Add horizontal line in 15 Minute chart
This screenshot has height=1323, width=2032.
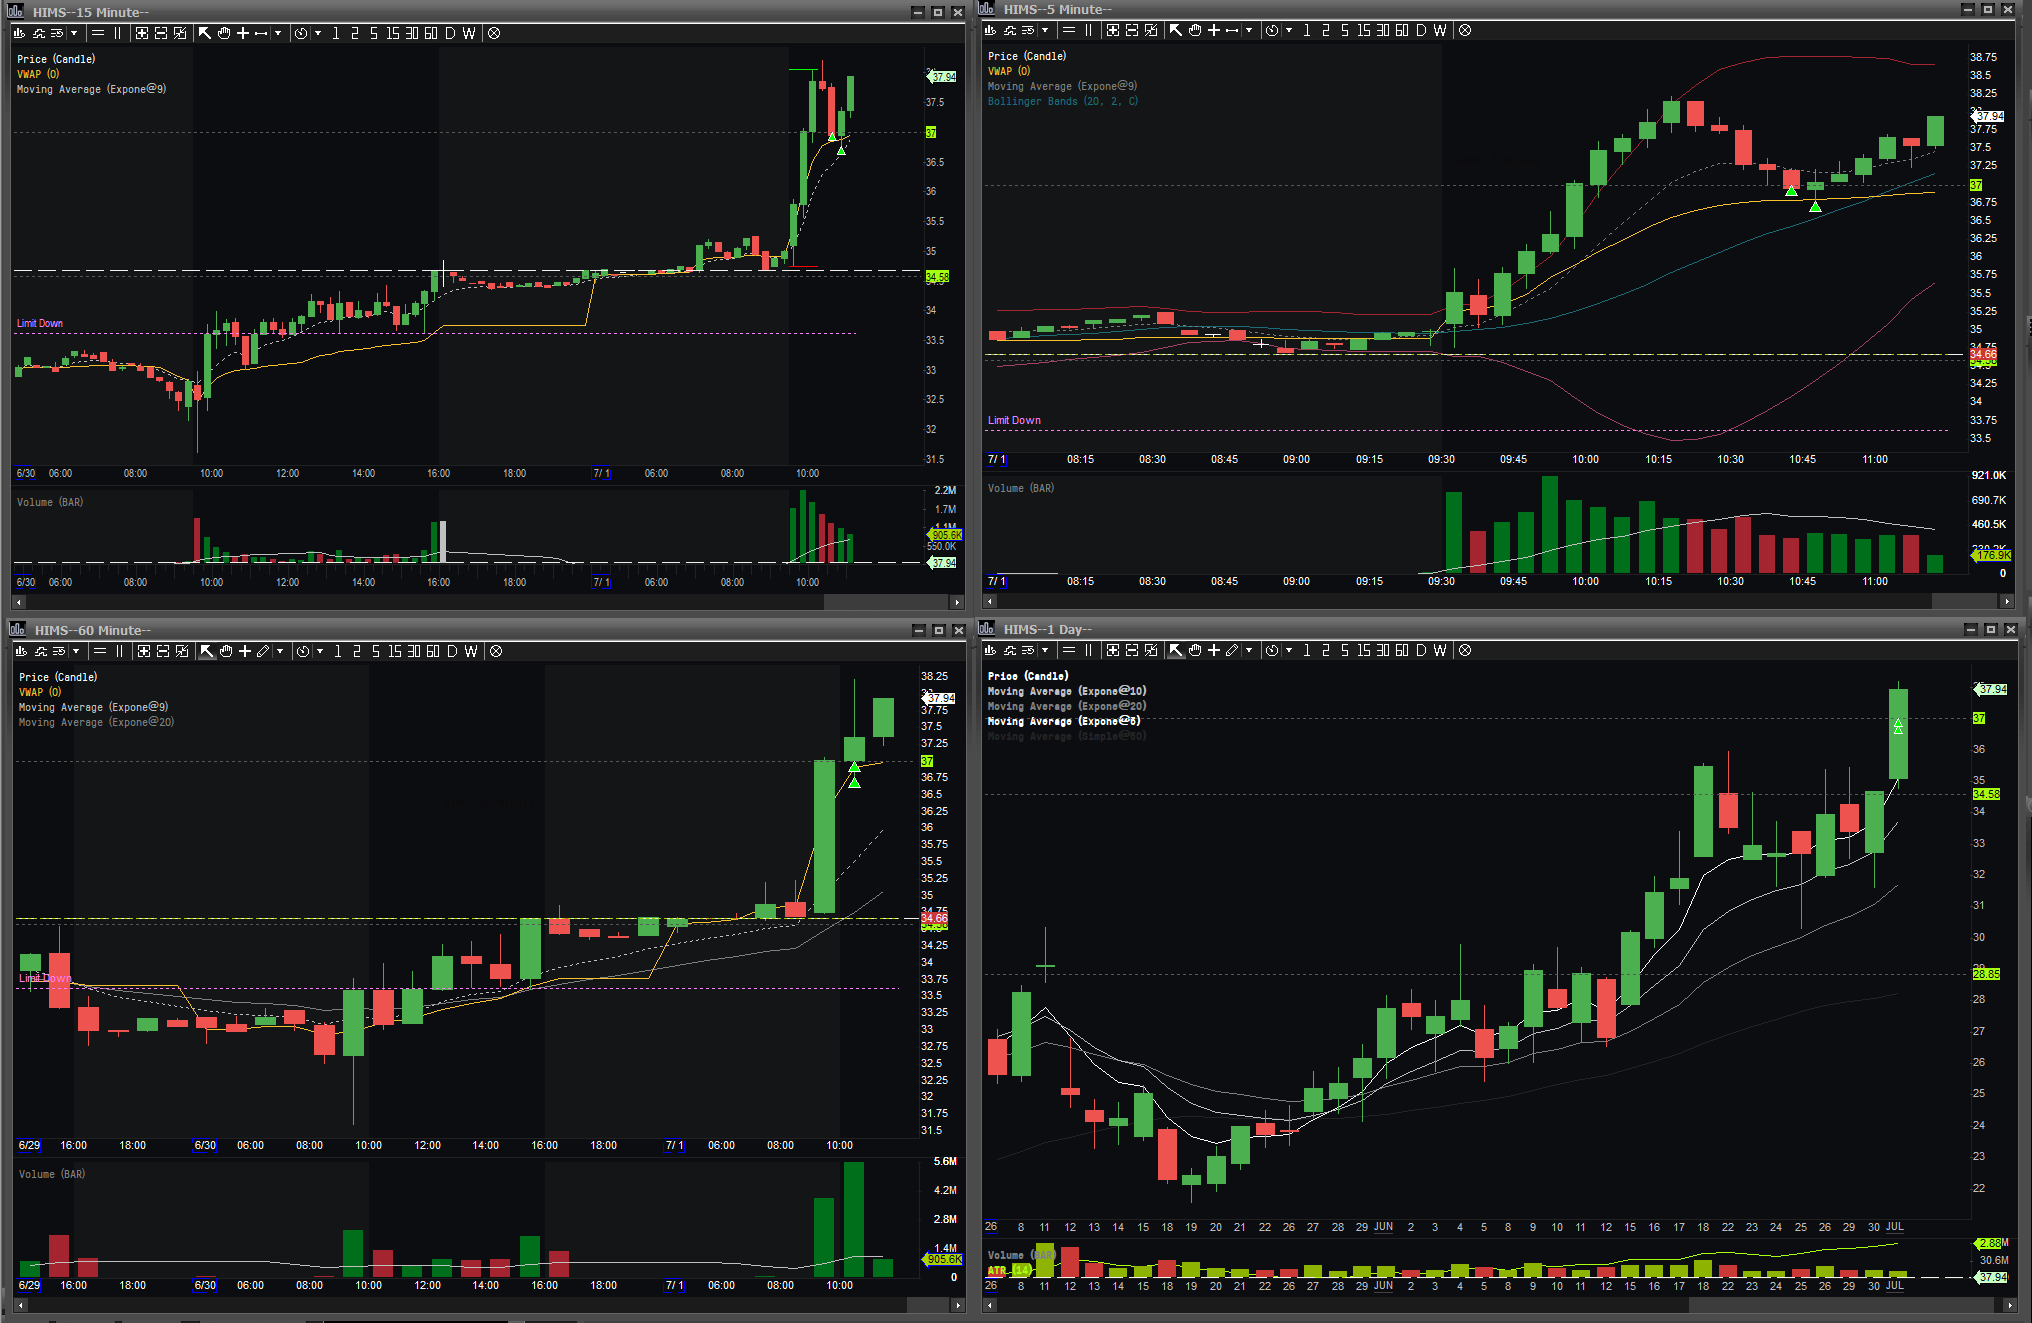tap(98, 33)
